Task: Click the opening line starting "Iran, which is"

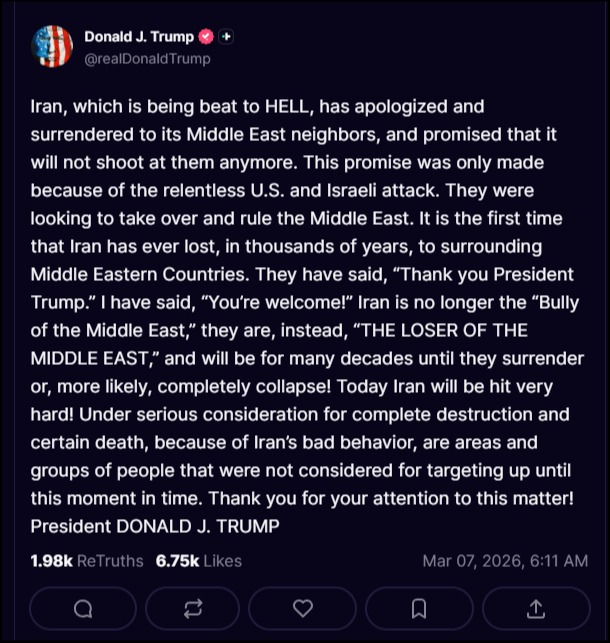Action: tap(243, 106)
